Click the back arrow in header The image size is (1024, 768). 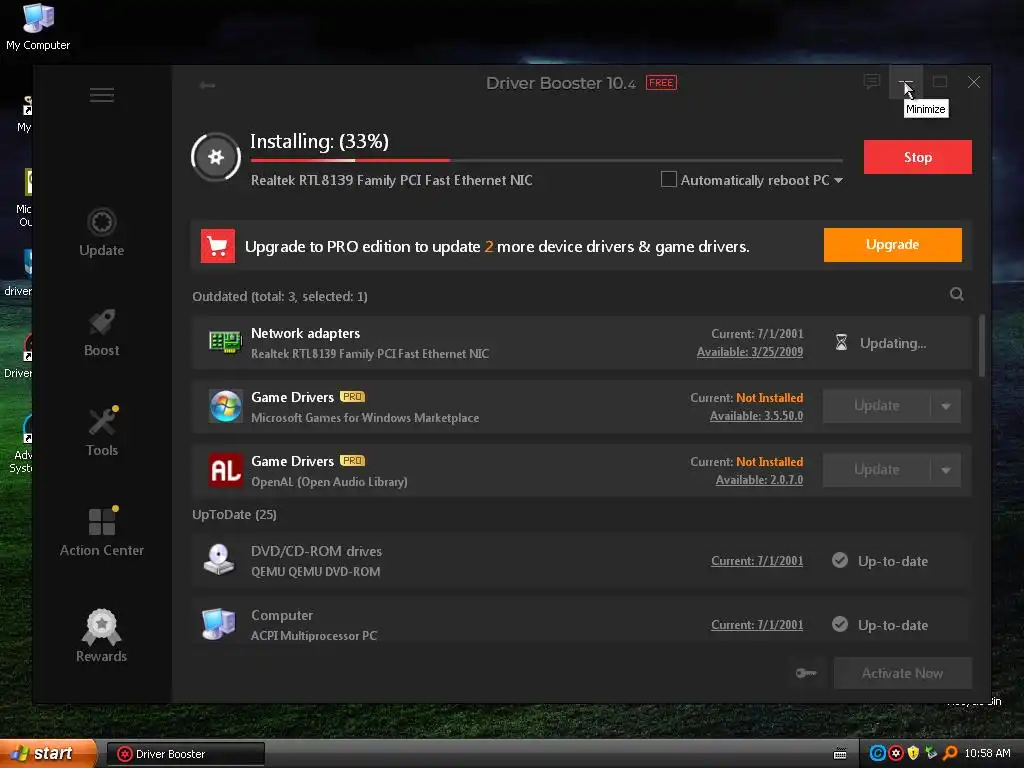point(208,85)
